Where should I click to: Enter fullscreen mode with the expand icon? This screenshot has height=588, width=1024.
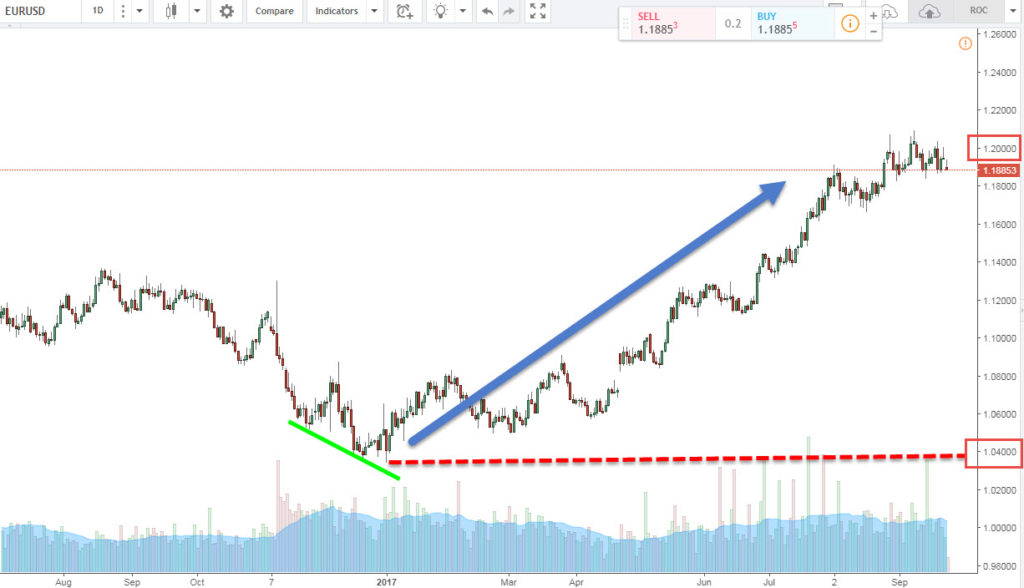[536, 11]
